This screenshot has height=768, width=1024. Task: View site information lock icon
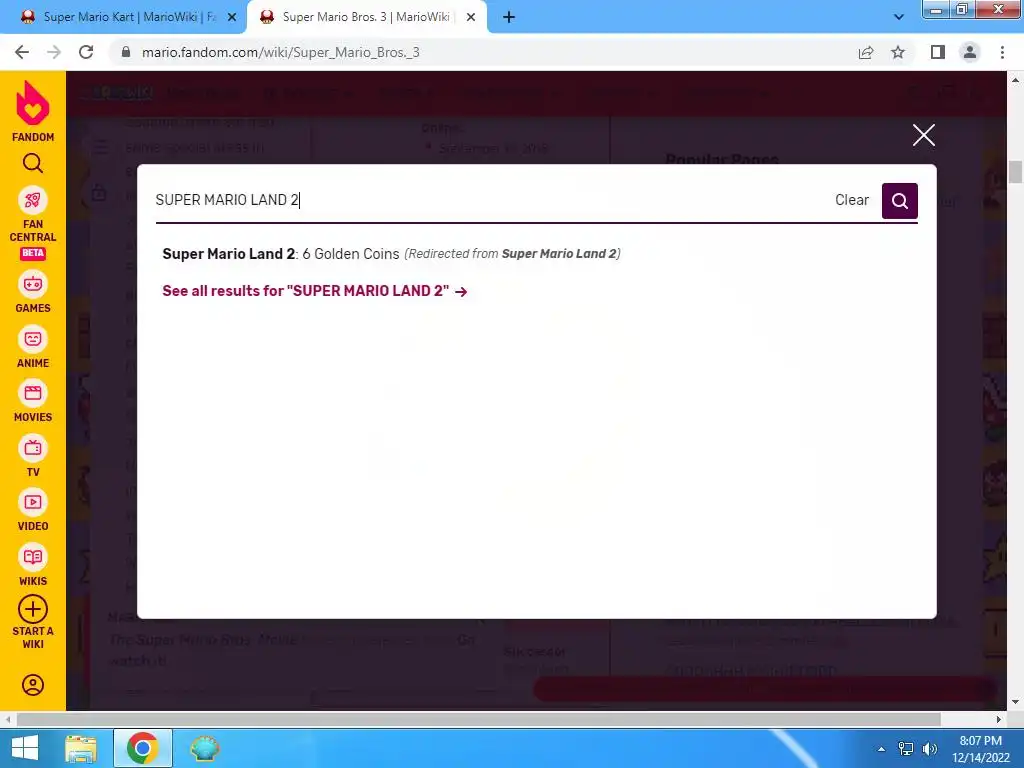[x=126, y=52]
